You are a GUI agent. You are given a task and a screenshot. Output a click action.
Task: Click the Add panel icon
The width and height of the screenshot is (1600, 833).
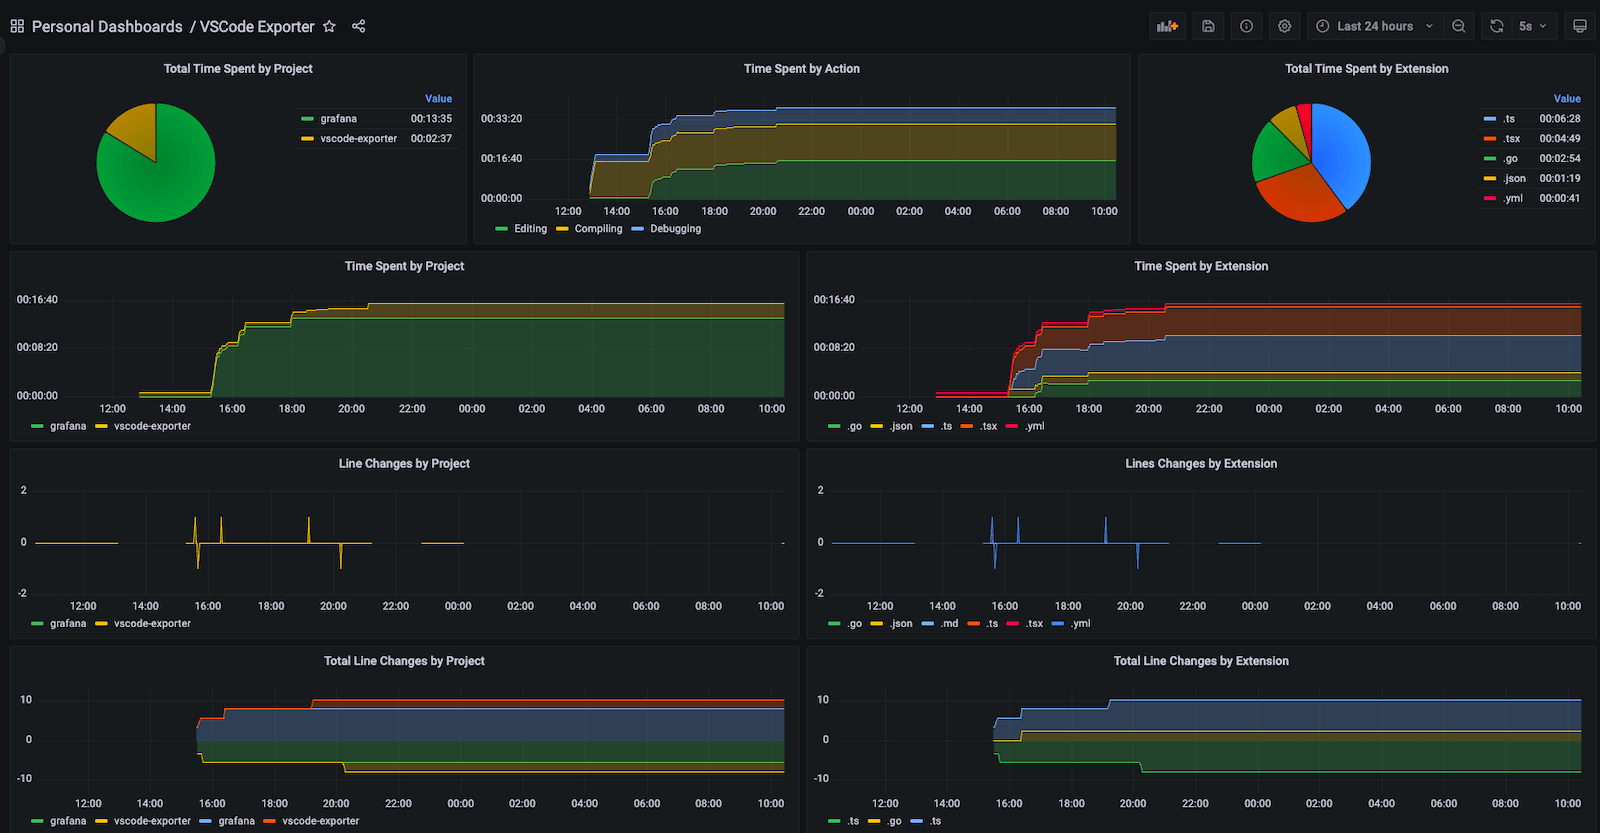1167,26
